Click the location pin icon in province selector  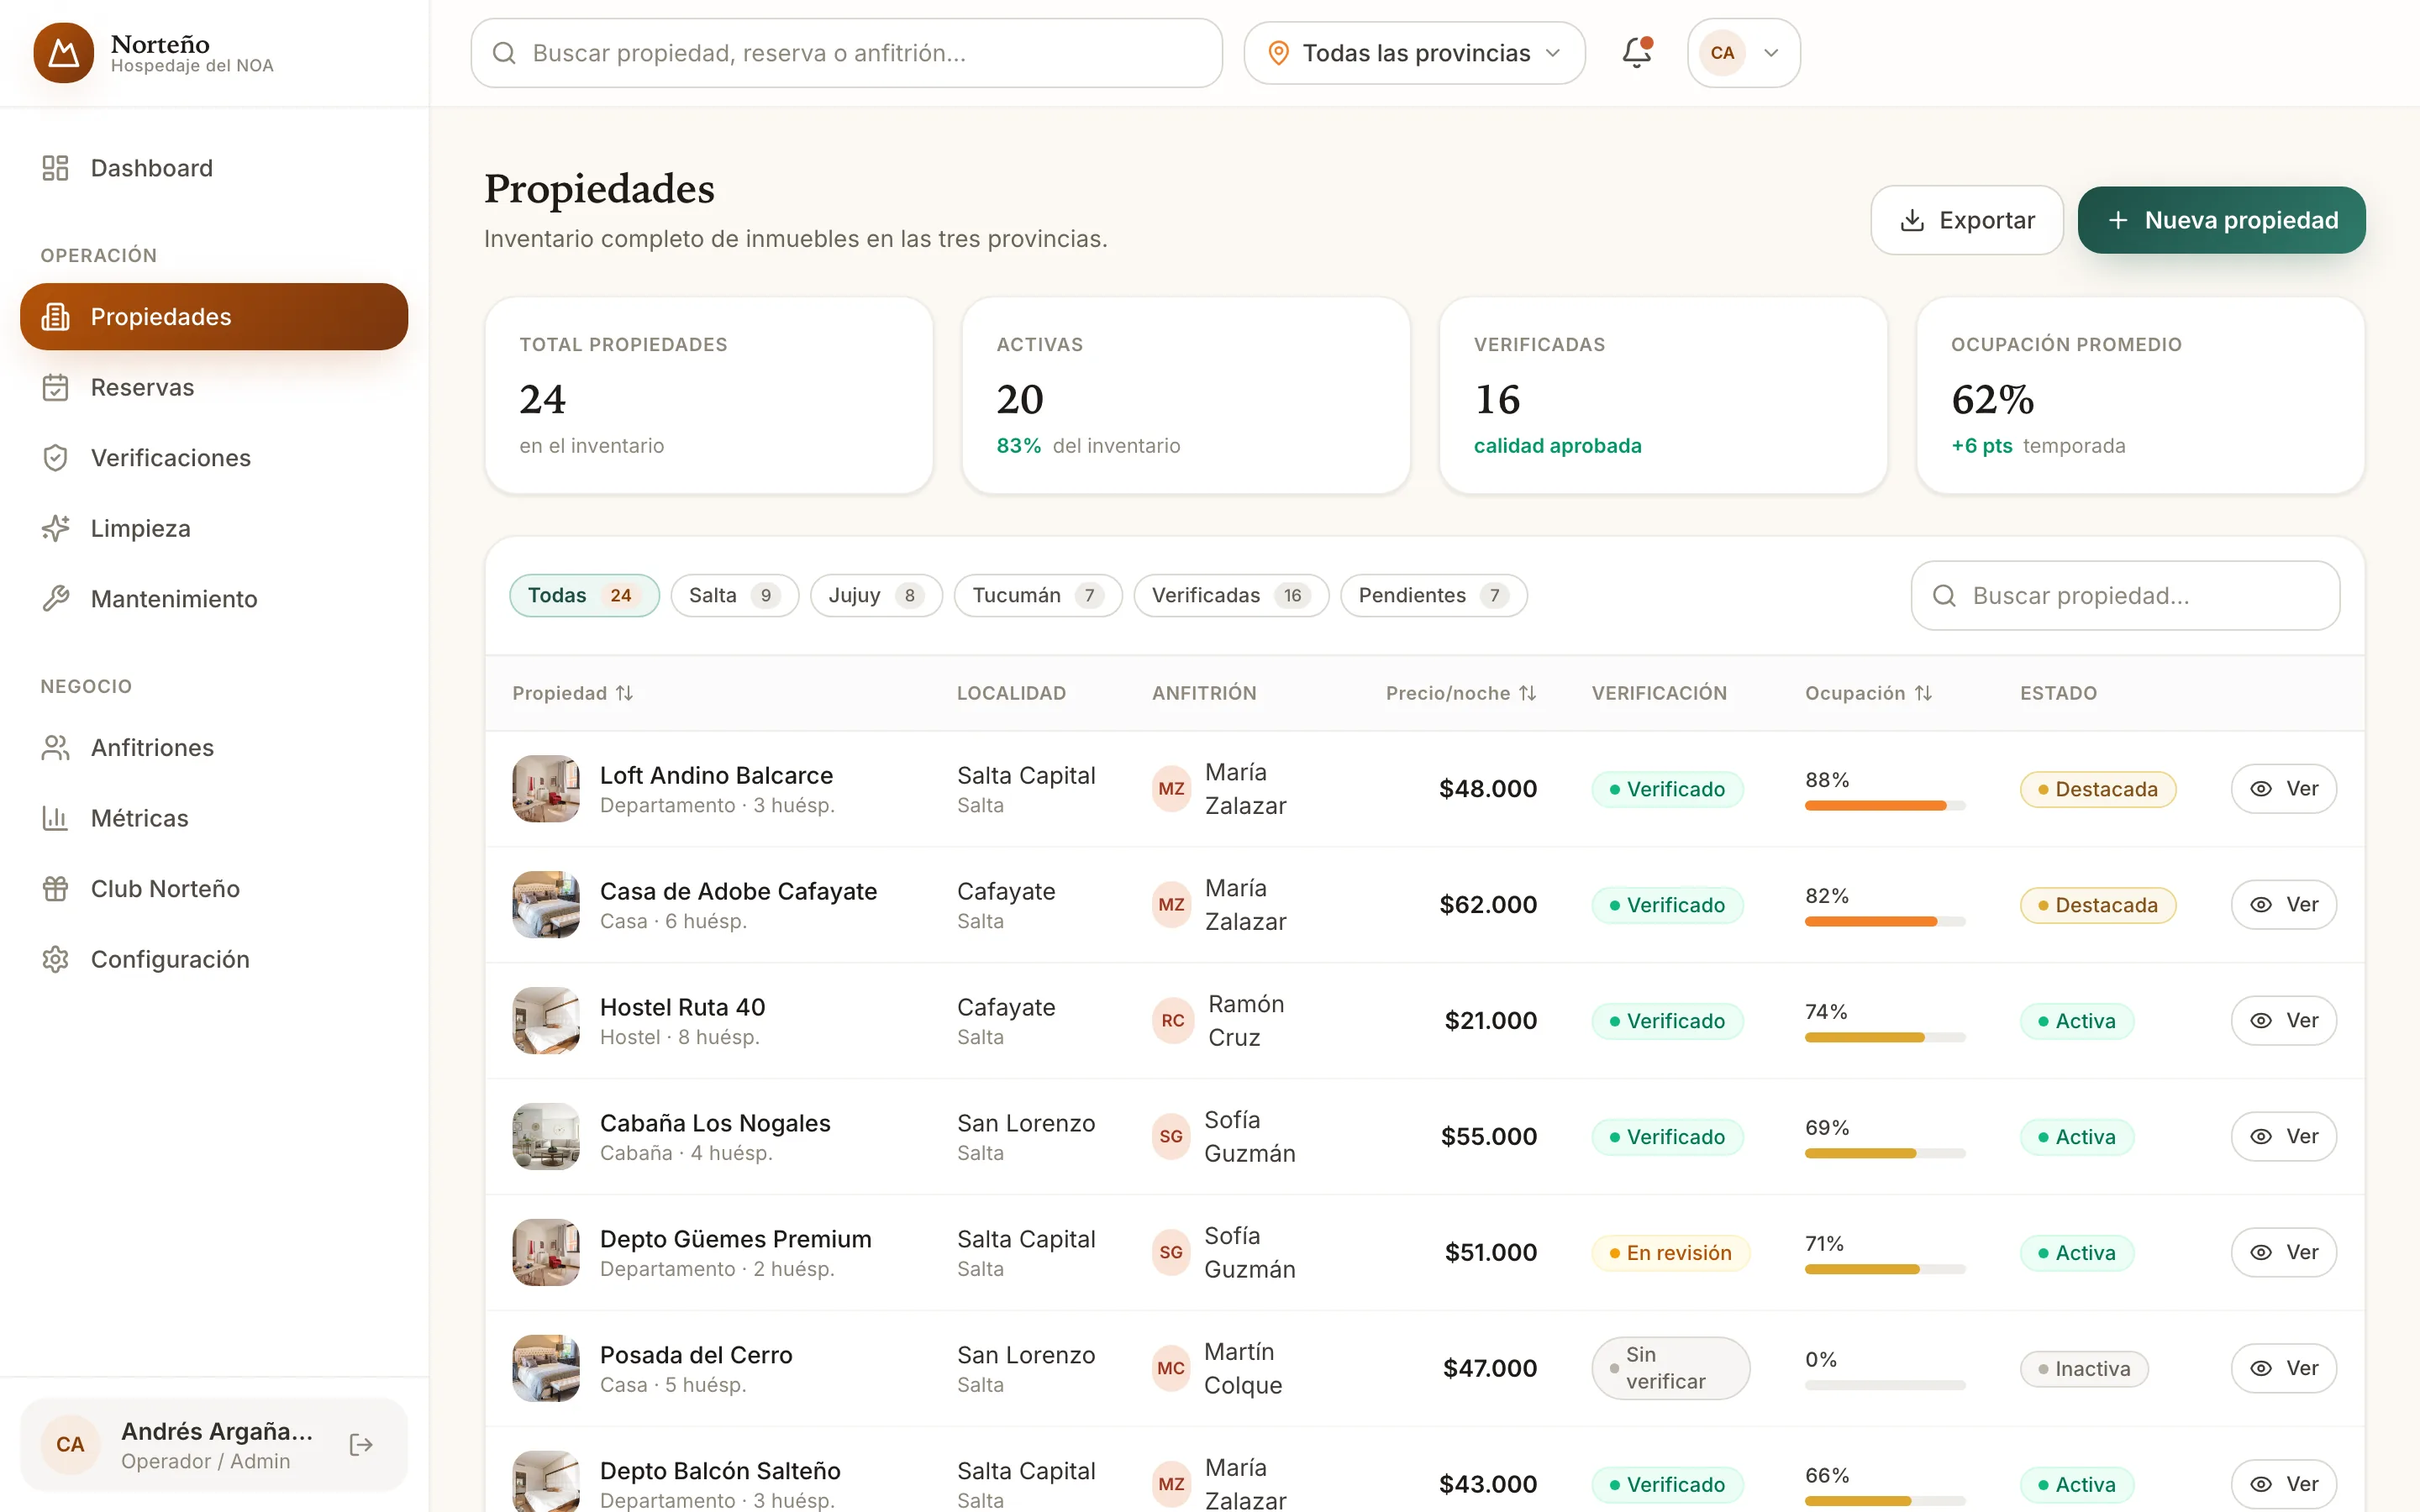[1278, 53]
